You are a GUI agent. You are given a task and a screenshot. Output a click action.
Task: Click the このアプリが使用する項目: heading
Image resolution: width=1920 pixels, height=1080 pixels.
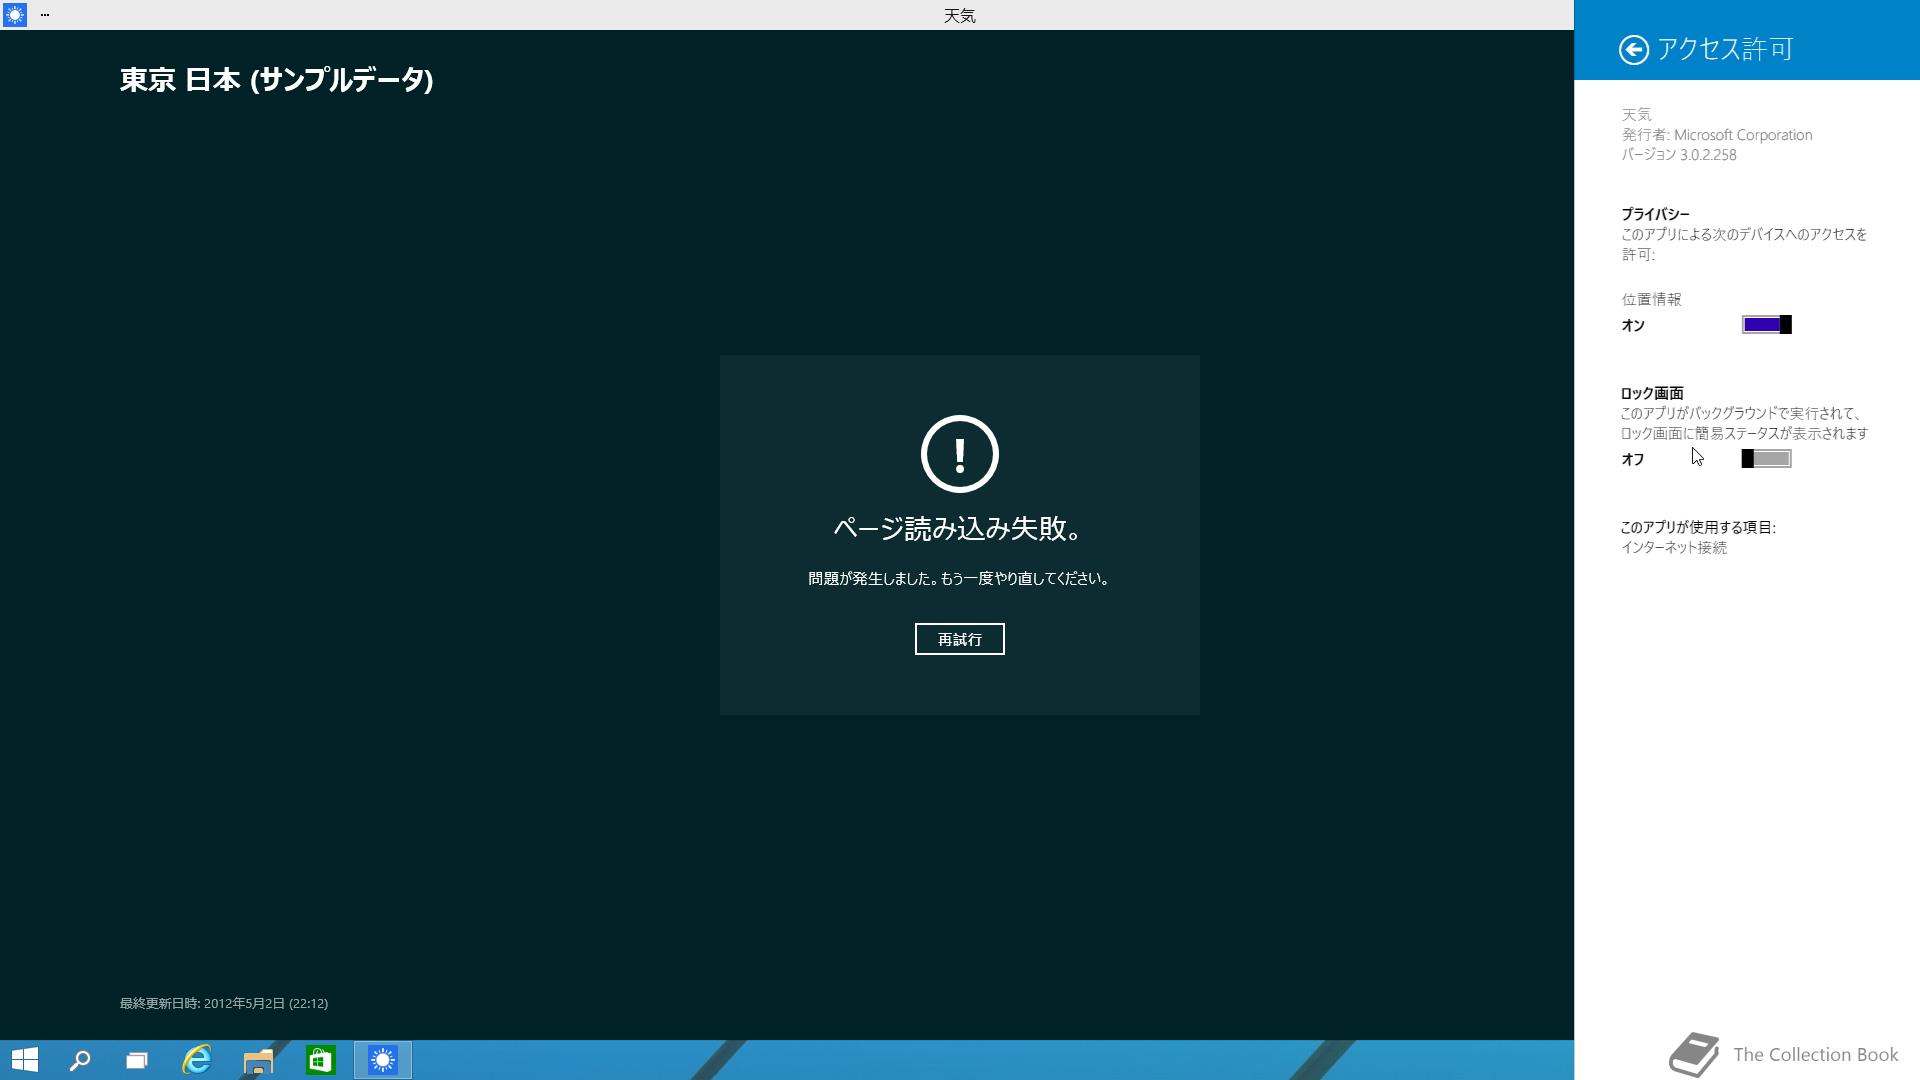(x=1698, y=527)
